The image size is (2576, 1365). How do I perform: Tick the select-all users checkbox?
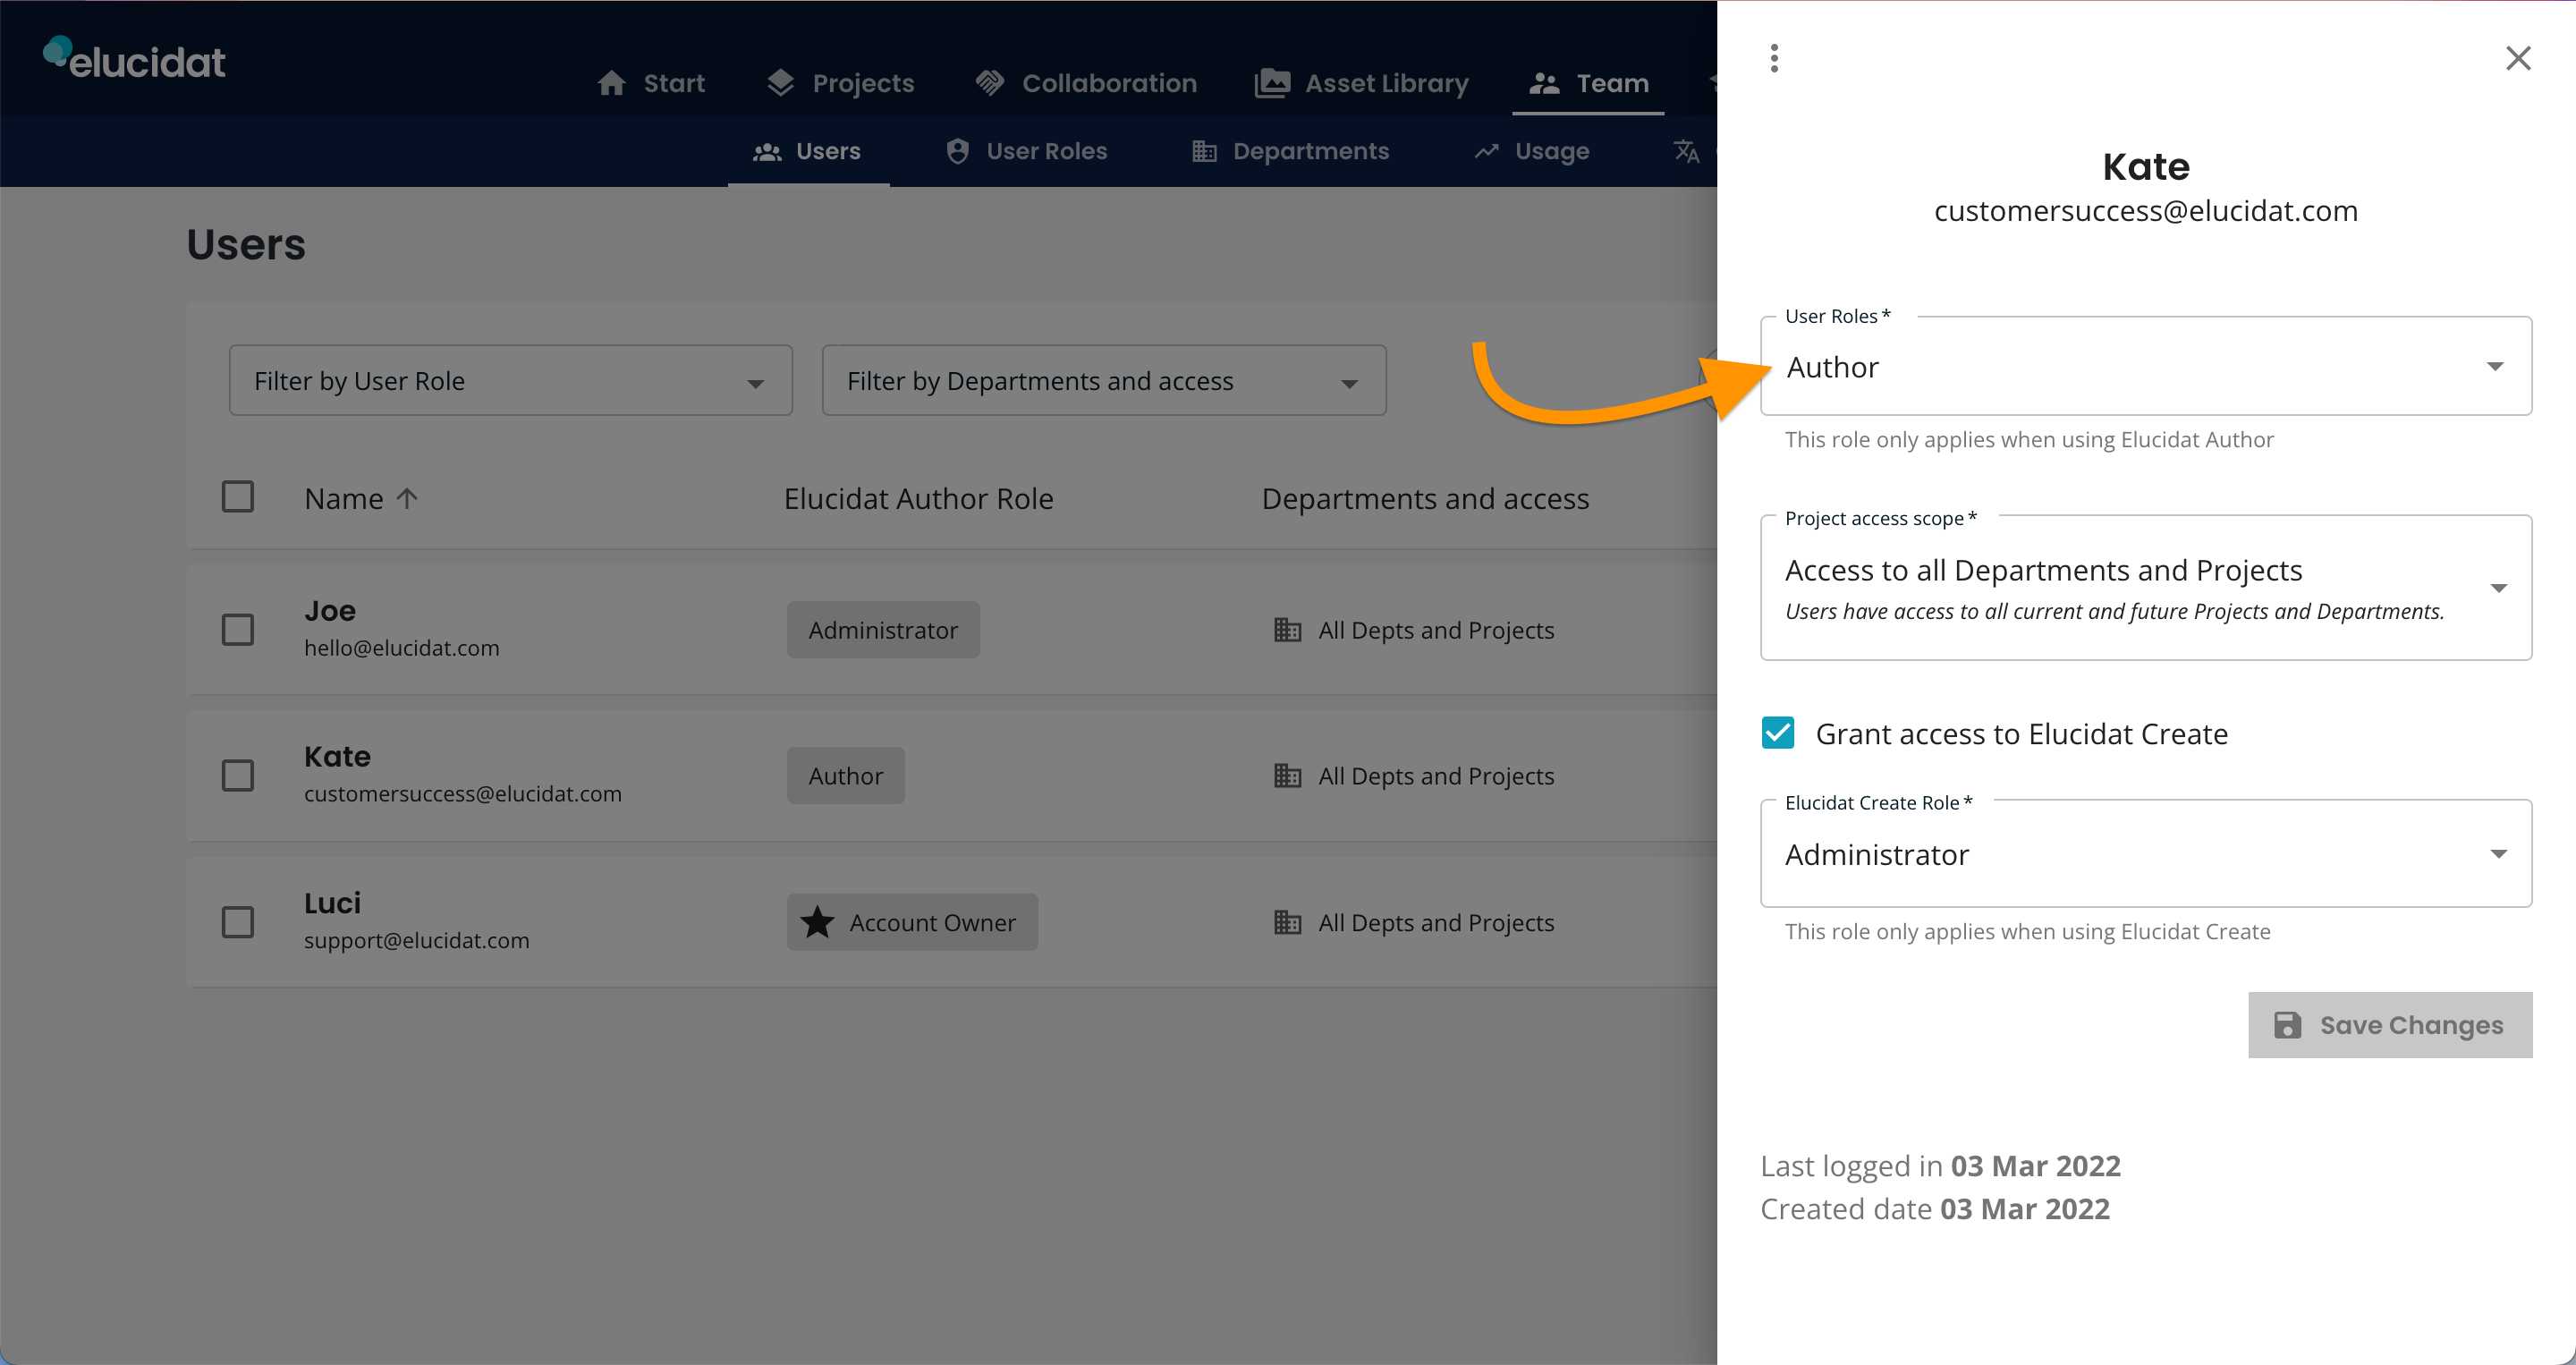tap(238, 497)
